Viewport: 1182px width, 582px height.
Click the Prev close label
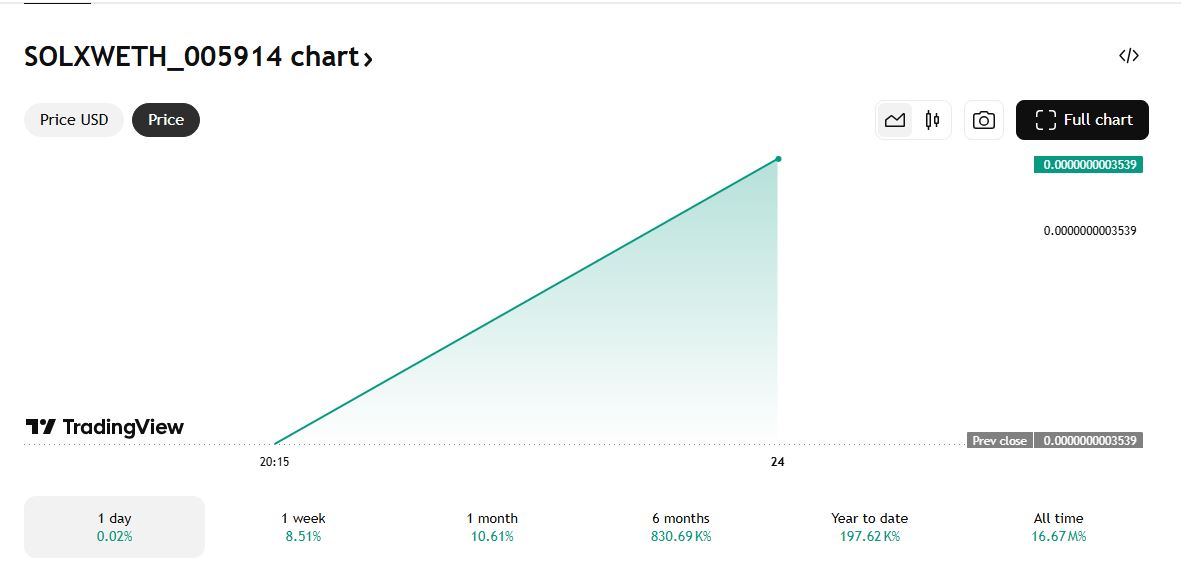point(999,440)
